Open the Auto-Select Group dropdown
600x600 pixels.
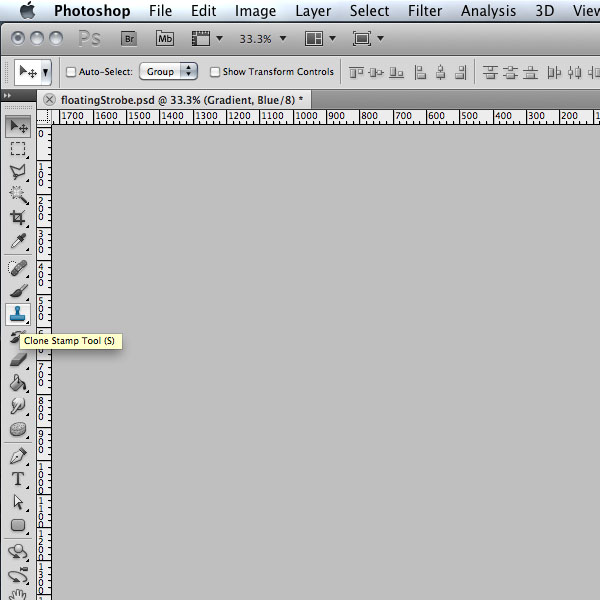coord(168,72)
